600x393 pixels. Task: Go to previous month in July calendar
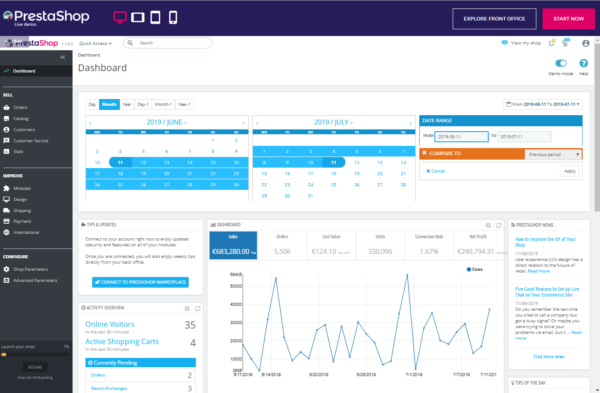pyautogui.click(x=257, y=123)
